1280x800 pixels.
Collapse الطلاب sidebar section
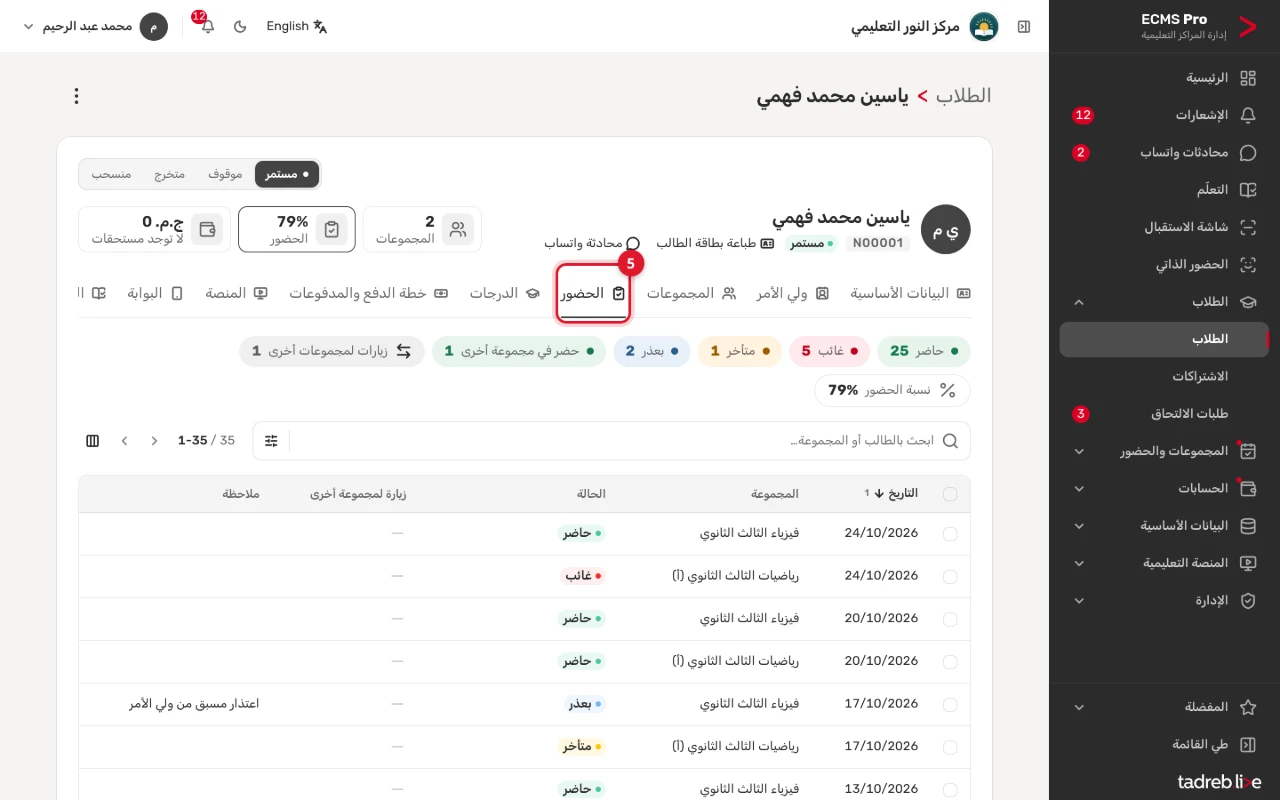point(1164,302)
